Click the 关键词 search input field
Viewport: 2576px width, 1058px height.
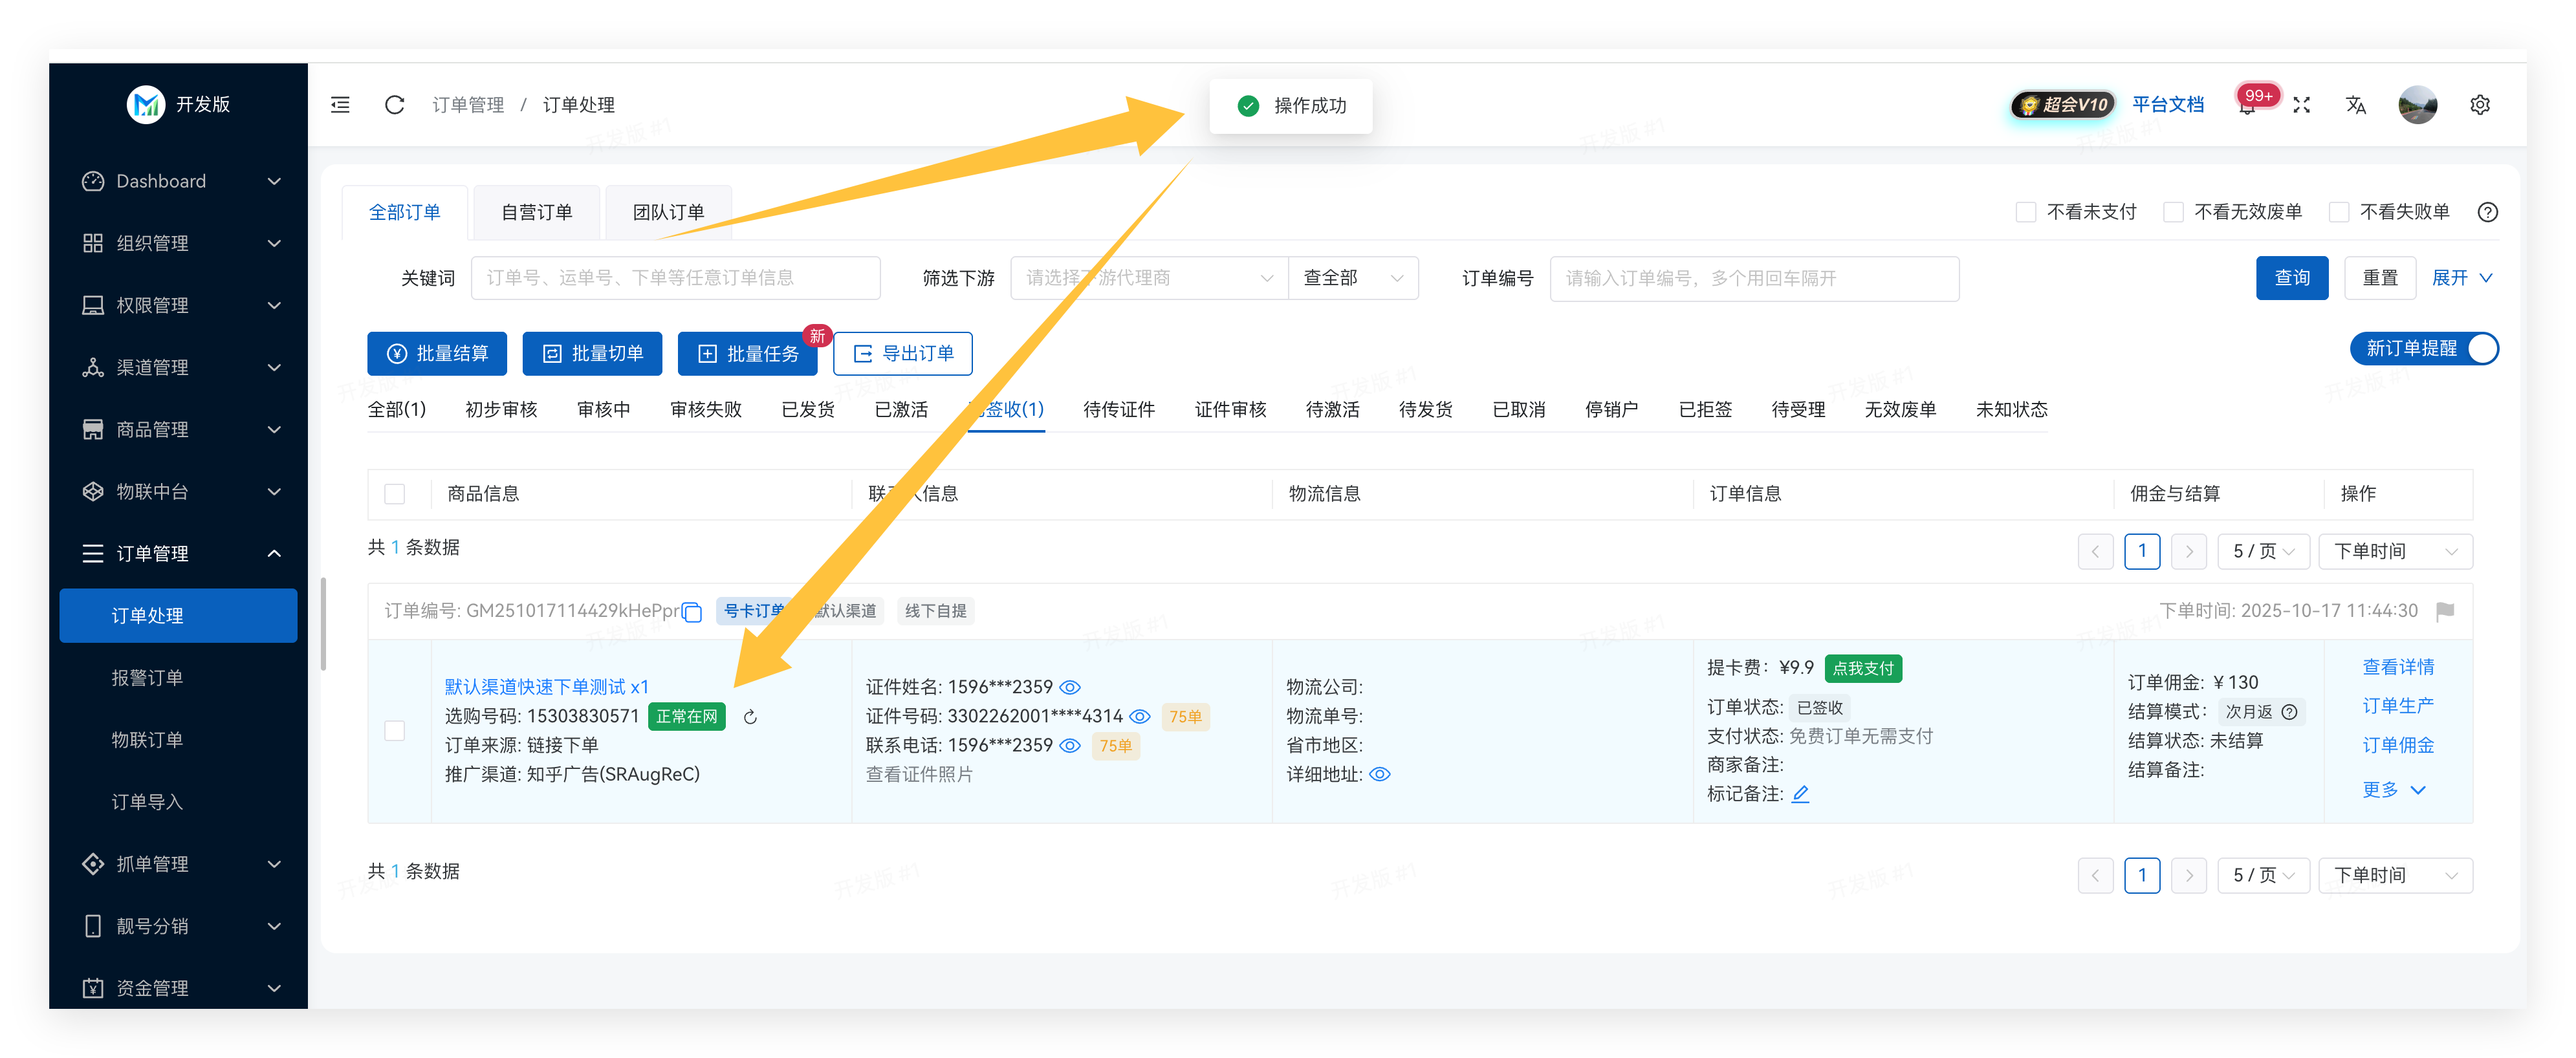pyautogui.click(x=675, y=278)
